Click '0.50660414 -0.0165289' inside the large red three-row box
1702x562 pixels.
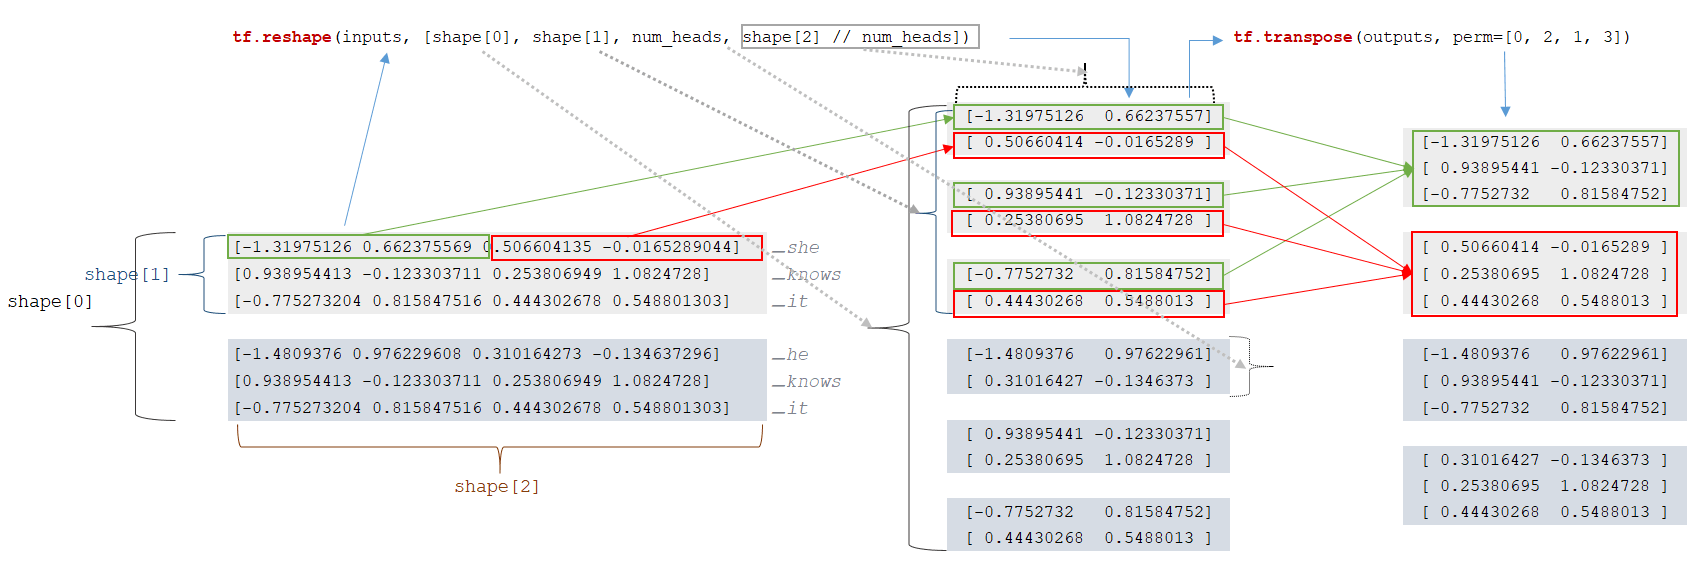point(1545,247)
